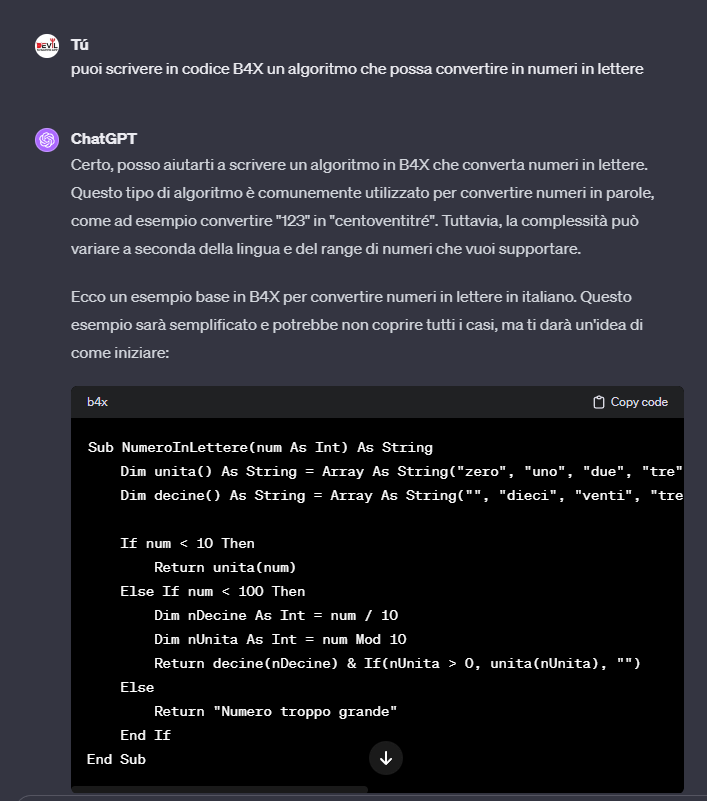This screenshot has height=801, width=707.
Task: Click the Dim nDecine As Int line
Action: [x=276, y=615]
